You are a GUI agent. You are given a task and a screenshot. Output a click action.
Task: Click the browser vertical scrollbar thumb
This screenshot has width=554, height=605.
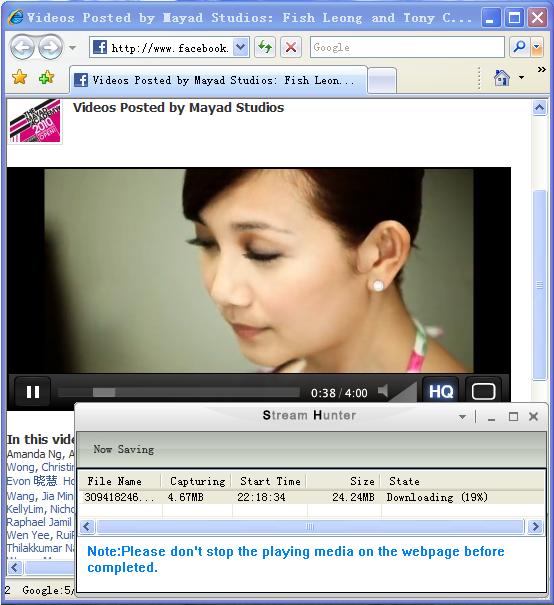(539, 285)
